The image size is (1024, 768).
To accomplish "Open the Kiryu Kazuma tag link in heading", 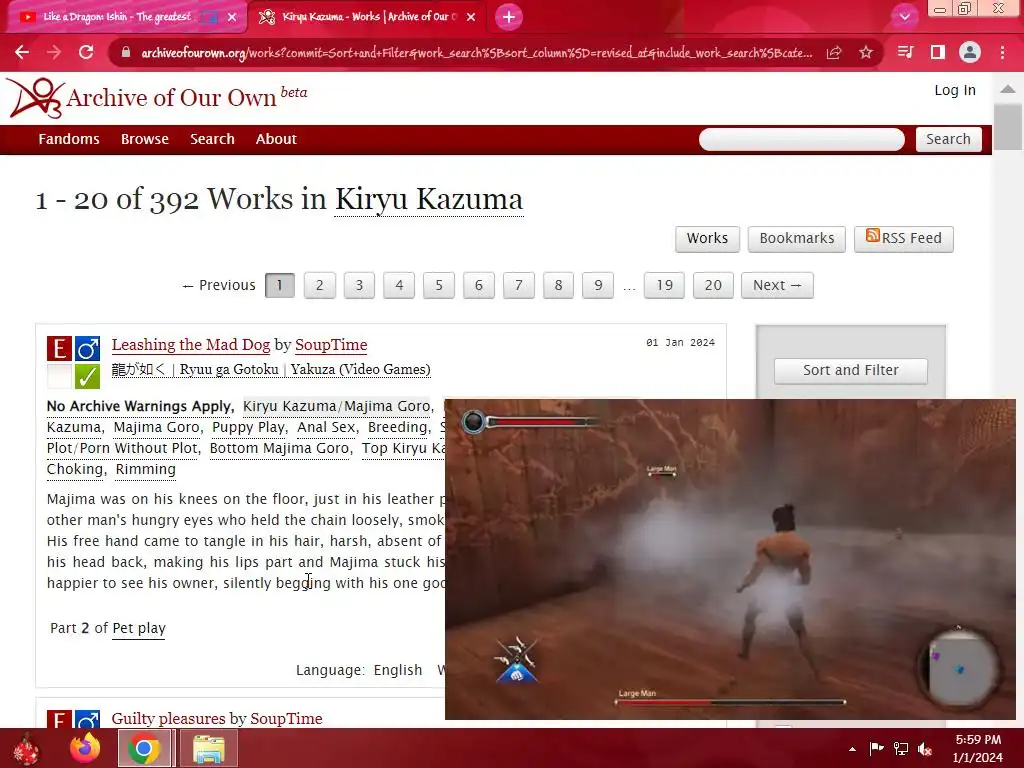I will [428, 199].
